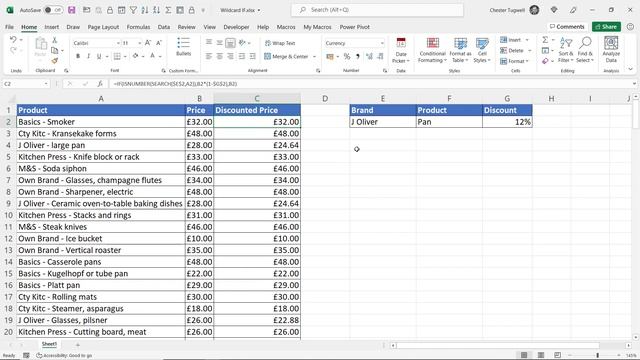This screenshot has height=360, width=640.
Task: Expand Format as Table gallery
Action: click(460, 50)
